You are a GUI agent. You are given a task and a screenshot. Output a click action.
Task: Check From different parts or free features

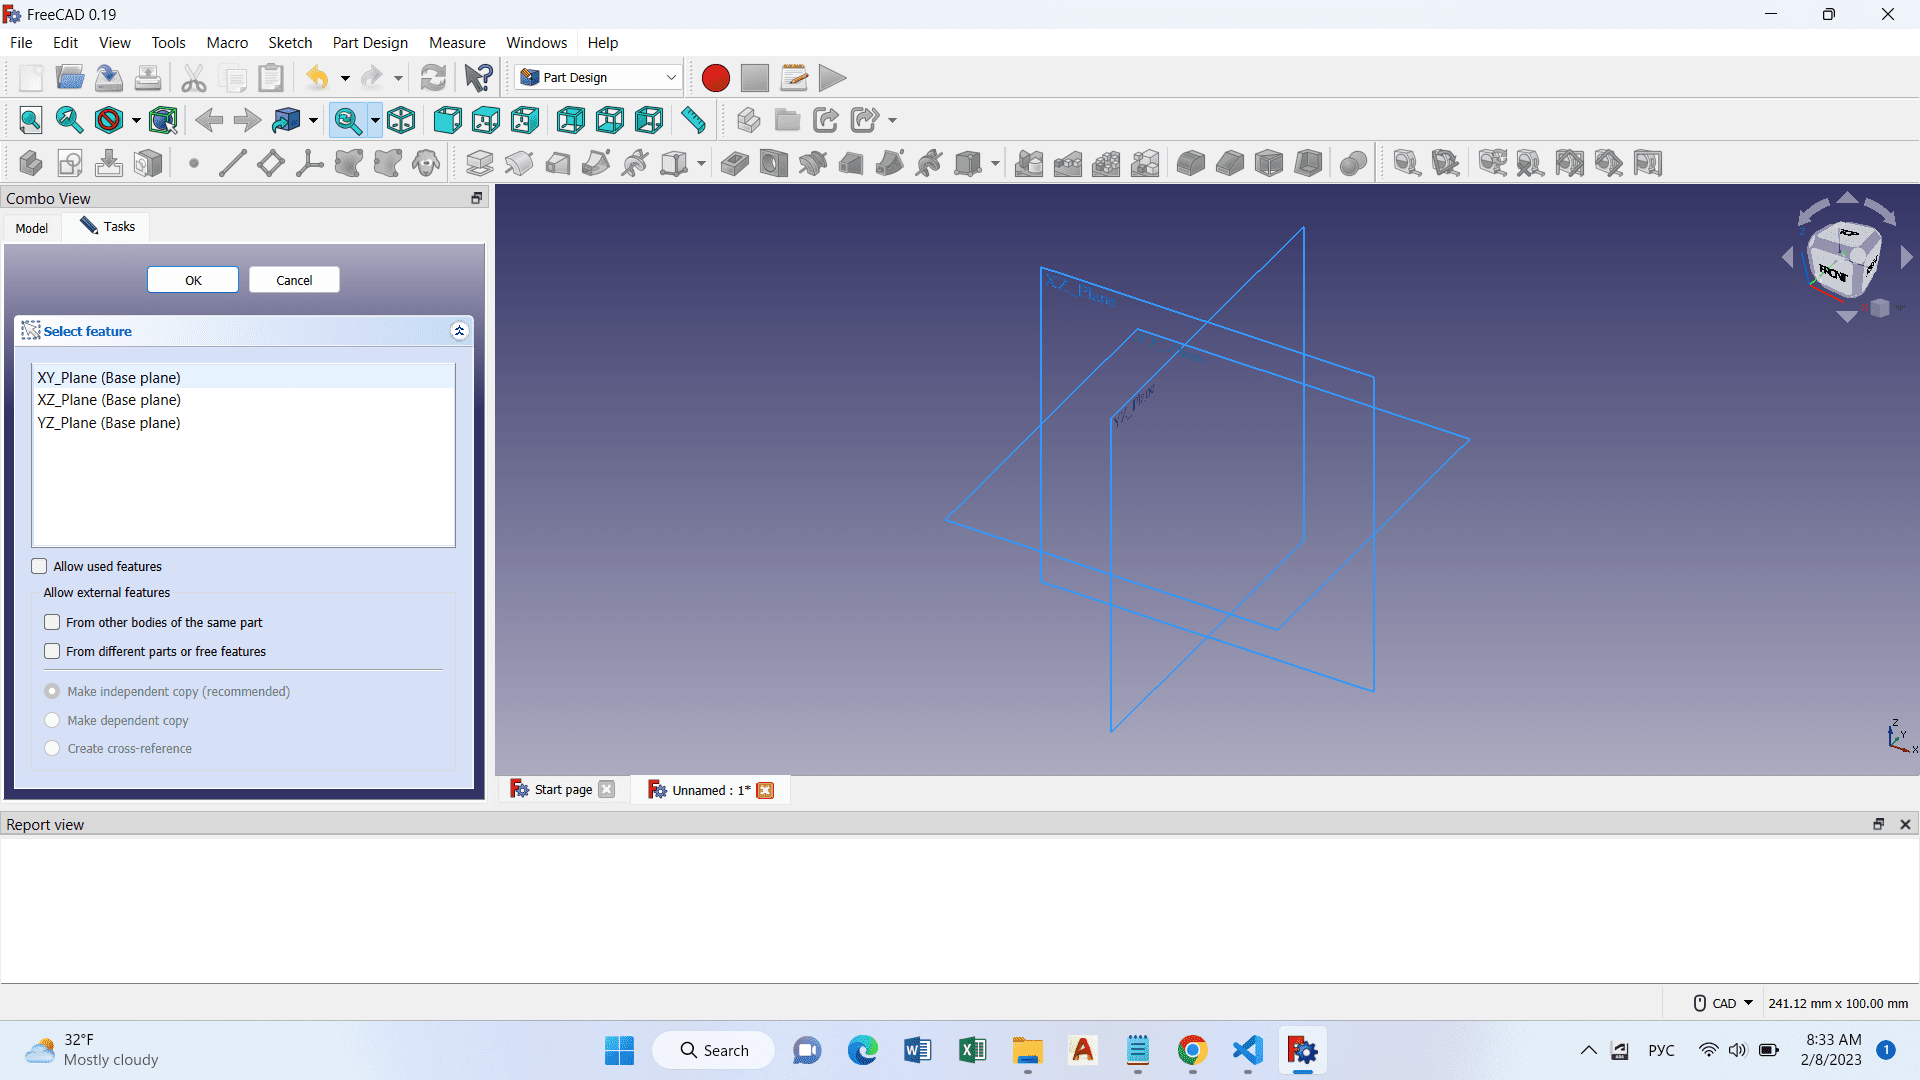point(53,651)
